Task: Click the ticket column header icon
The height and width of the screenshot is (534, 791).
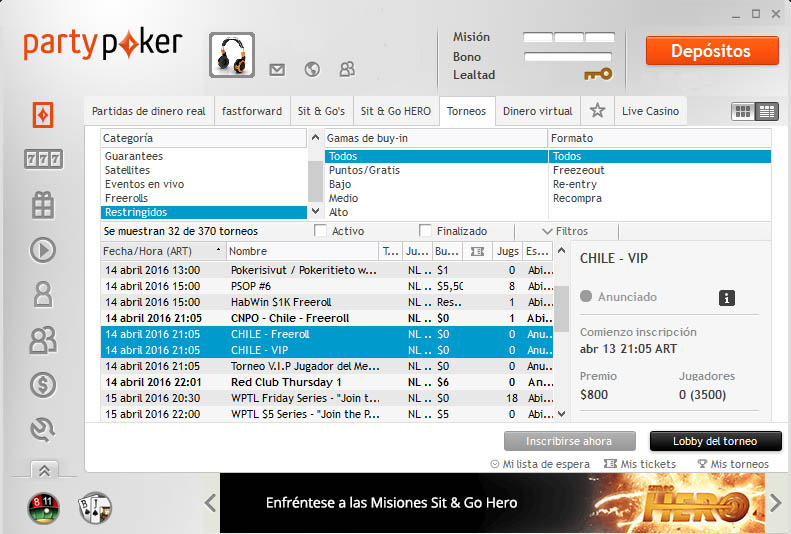Action: (477, 251)
